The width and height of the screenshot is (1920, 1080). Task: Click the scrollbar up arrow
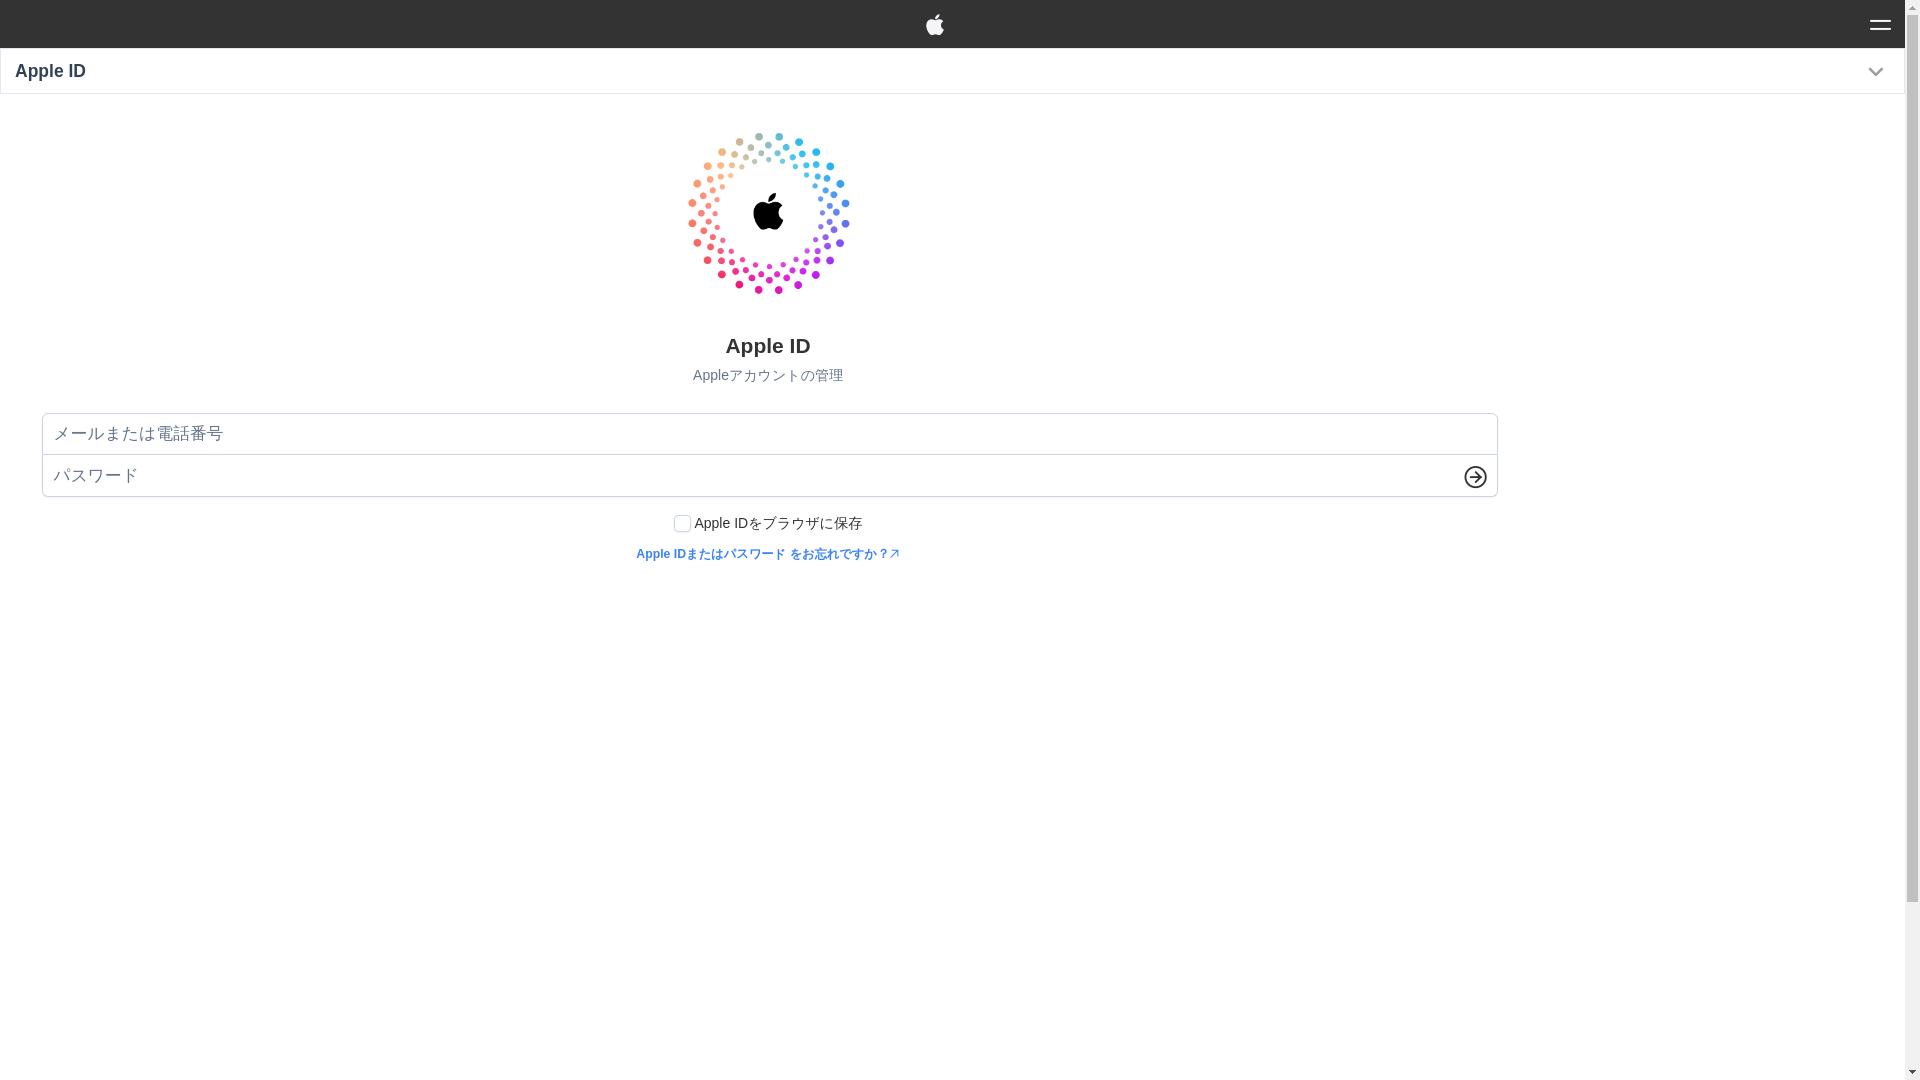coord(1912,7)
